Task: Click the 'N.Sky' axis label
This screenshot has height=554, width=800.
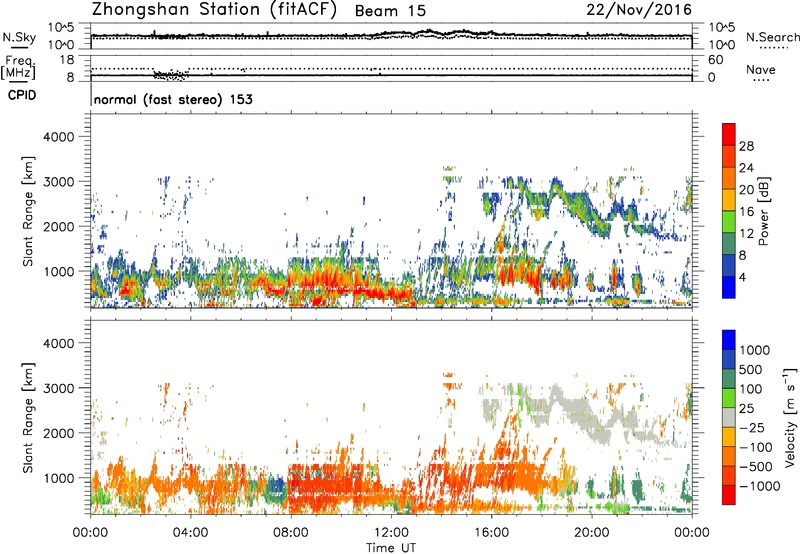Action: pos(19,37)
